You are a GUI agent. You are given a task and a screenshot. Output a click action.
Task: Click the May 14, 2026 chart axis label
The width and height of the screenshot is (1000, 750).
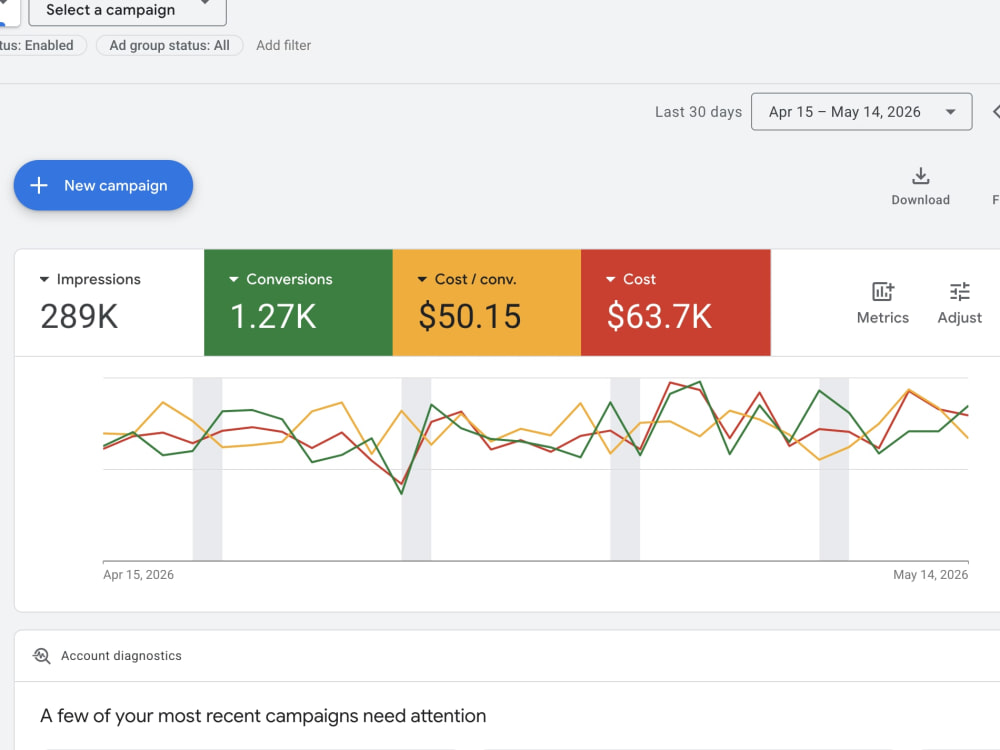tap(930, 575)
